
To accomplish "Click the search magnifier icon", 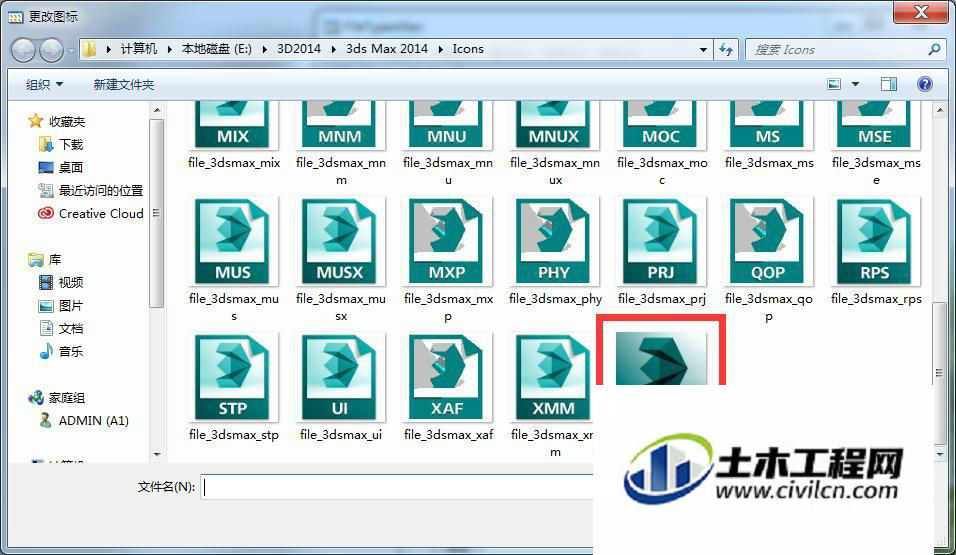I will pyautogui.click(x=933, y=49).
